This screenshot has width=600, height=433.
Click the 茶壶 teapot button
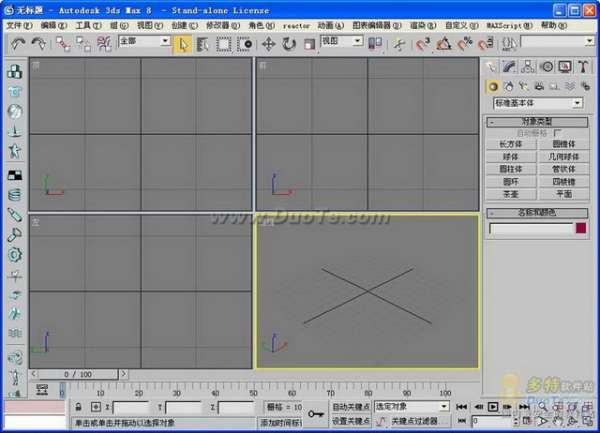[511, 194]
